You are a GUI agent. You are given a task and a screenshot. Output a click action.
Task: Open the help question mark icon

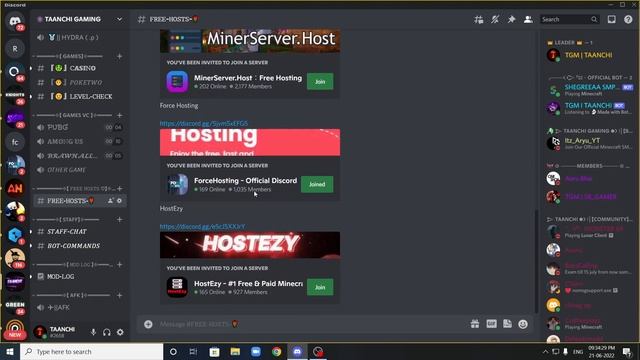[x=628, y=19]
